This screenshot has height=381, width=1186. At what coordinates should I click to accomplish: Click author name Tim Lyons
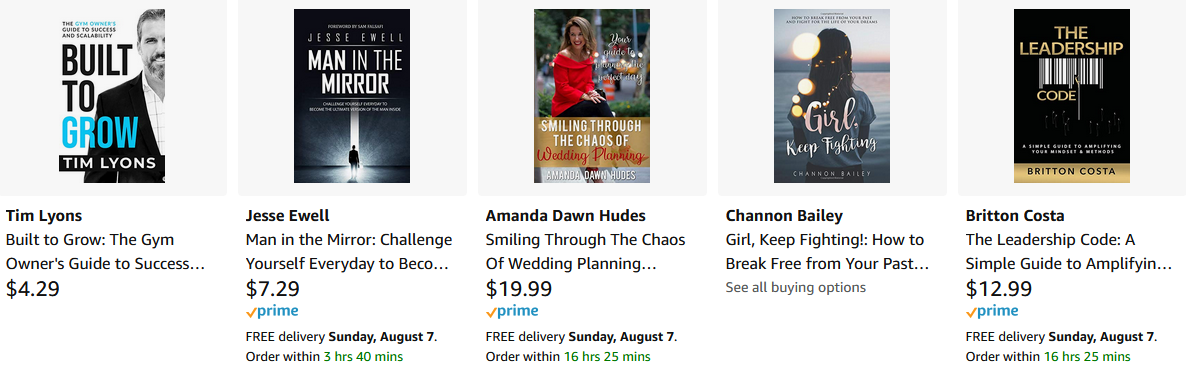44,216
